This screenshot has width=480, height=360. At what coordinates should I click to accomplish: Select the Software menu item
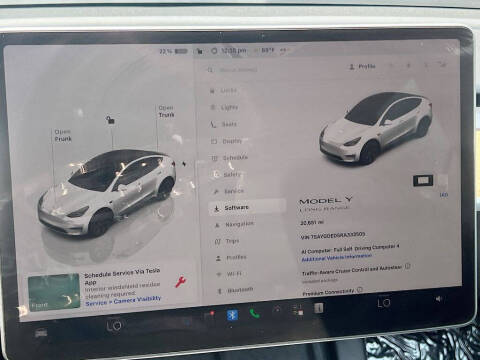point(247,208)
